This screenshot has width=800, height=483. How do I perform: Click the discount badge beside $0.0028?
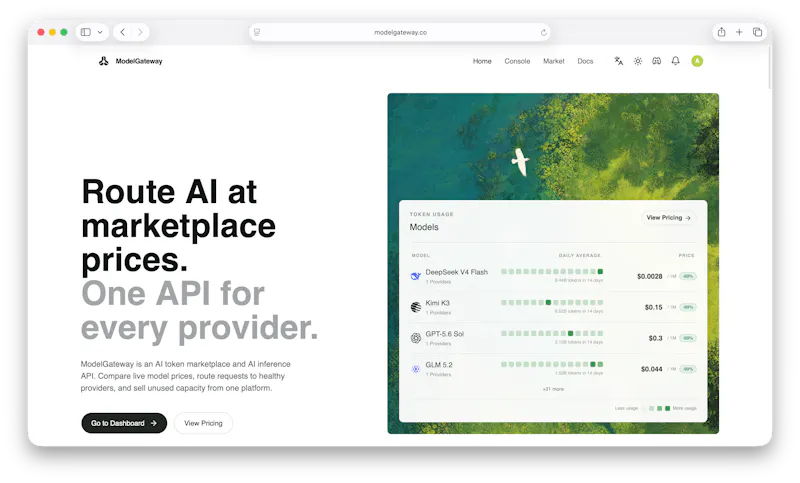pyautogui.click(x=688, y=276)
